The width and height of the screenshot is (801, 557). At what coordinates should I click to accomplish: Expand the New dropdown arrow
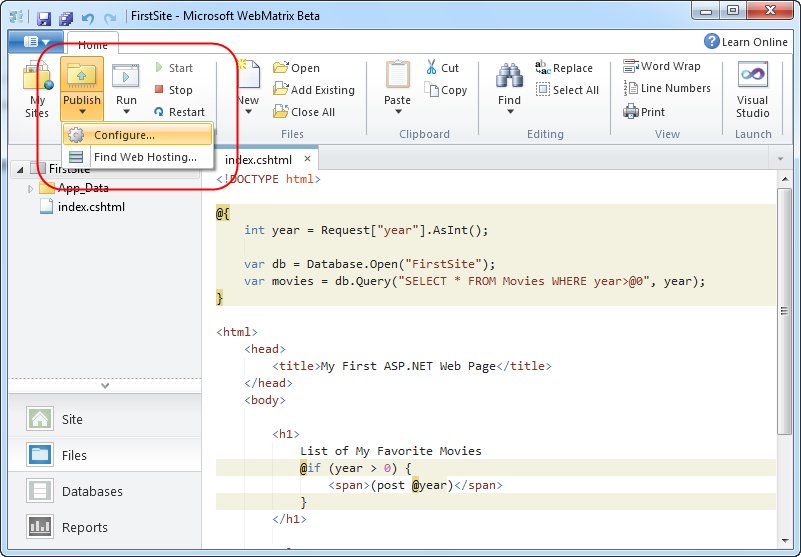click(248, 112)
